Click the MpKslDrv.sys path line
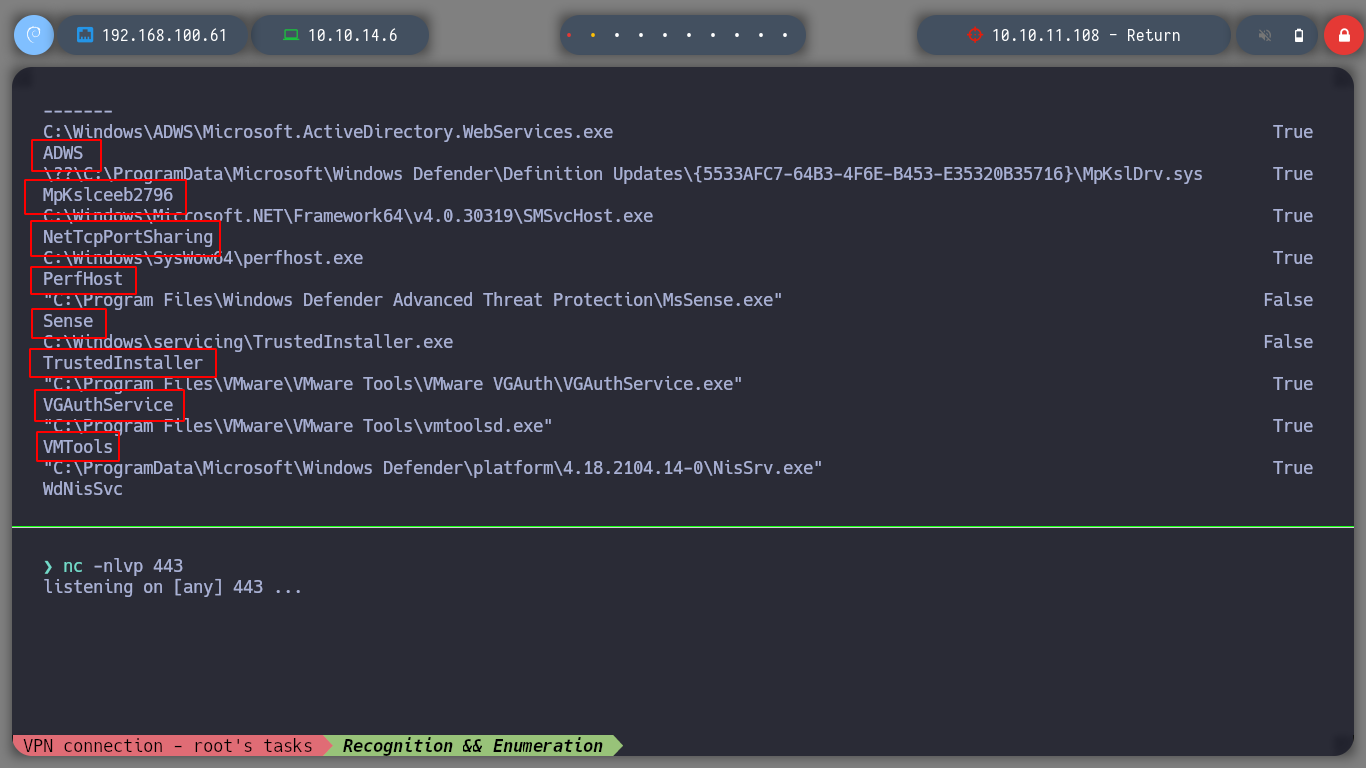 [x=623, y=174]
